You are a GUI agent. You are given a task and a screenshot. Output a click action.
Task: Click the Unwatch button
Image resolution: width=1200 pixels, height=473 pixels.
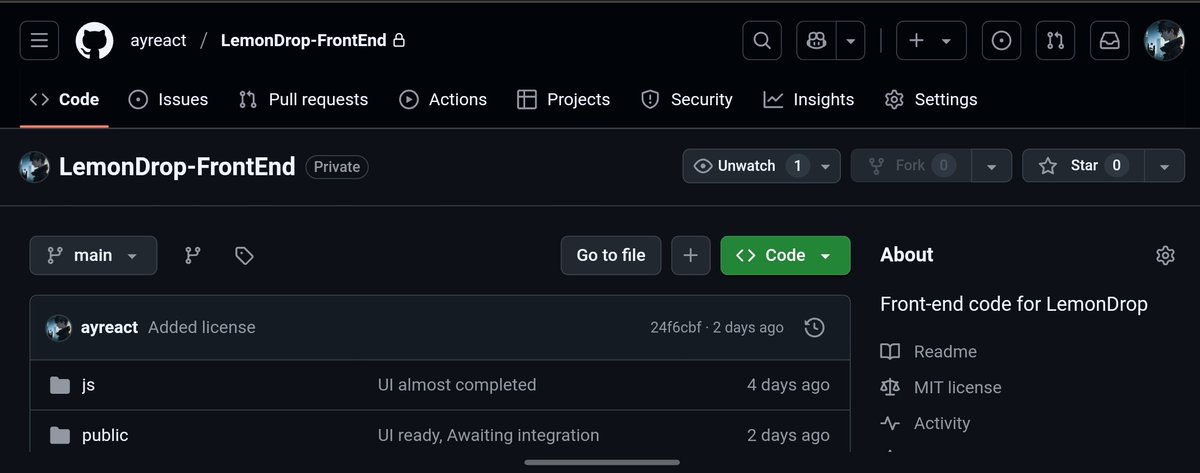click(747, 166)
